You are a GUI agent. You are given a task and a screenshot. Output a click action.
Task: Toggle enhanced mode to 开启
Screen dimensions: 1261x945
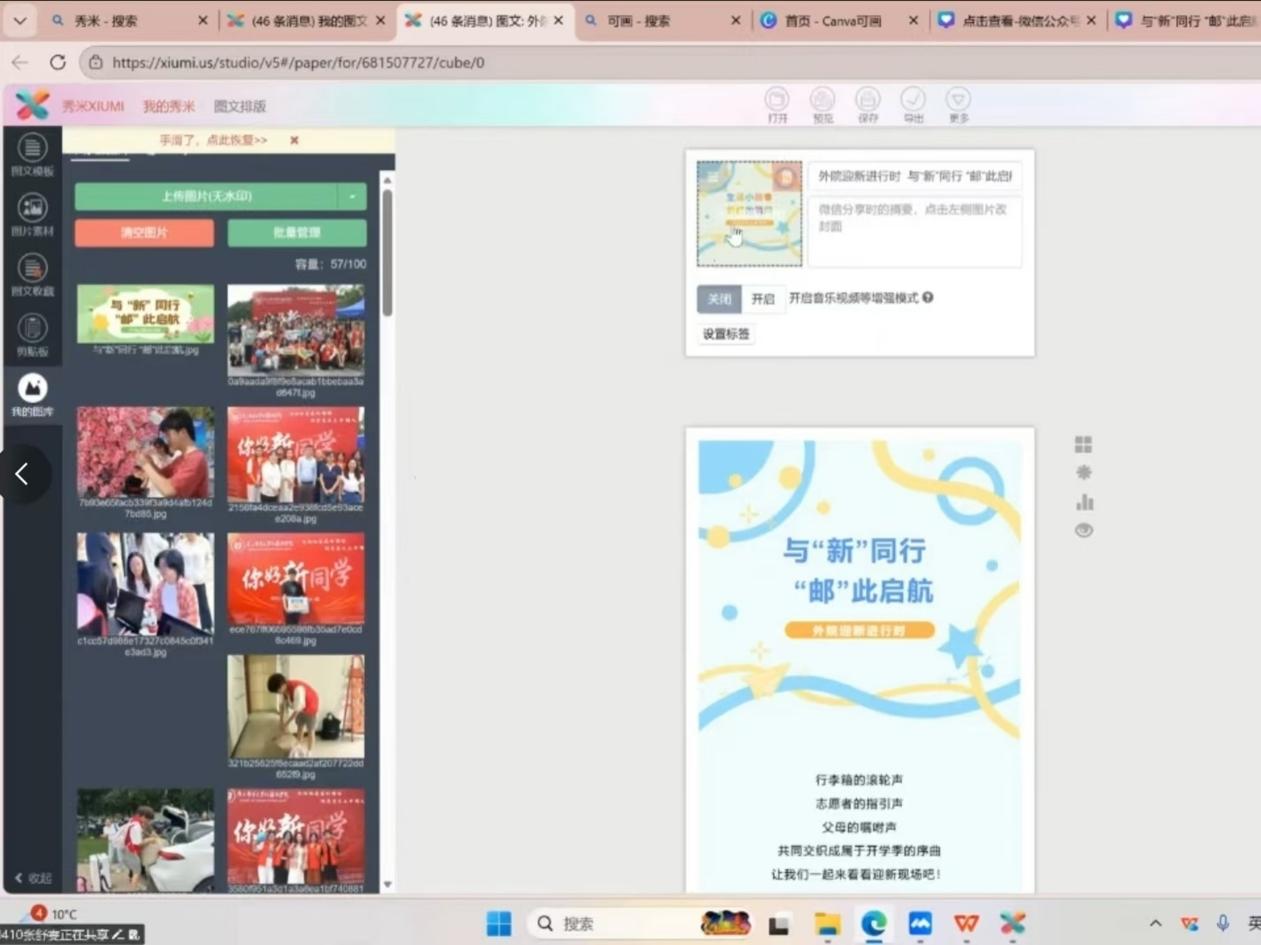763,298
